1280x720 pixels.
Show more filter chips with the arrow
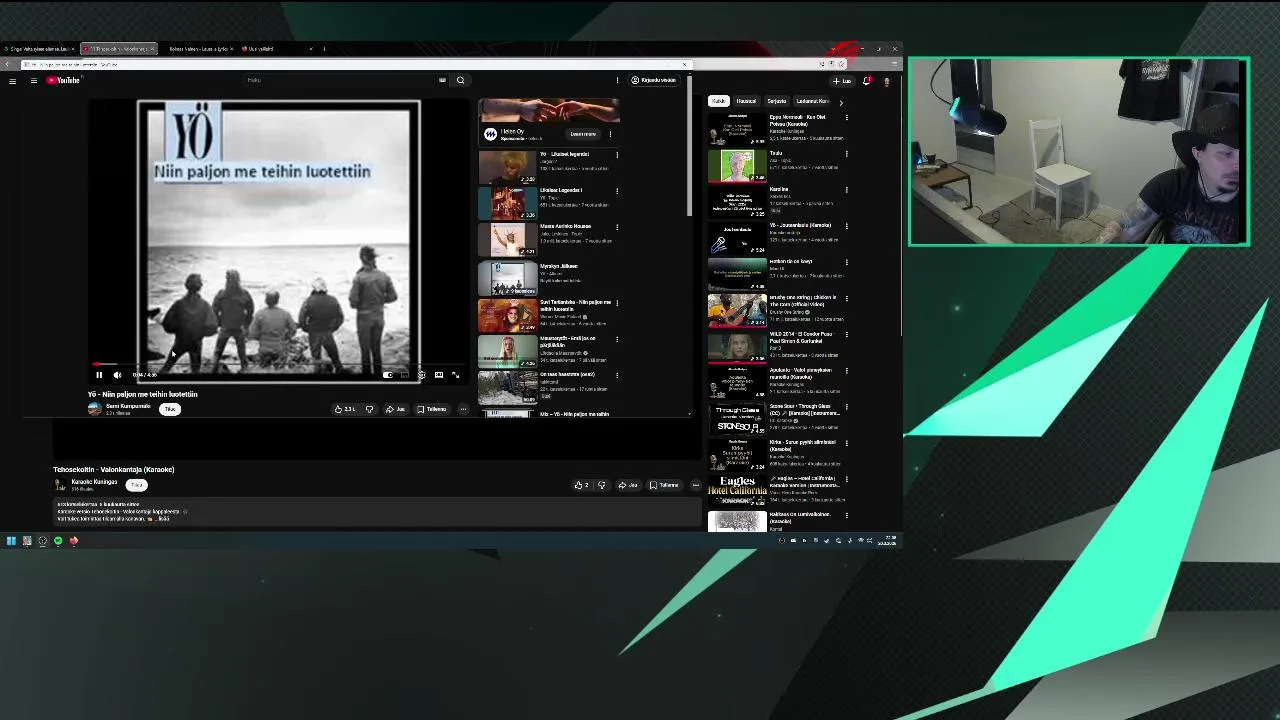(x=840, y=102)
